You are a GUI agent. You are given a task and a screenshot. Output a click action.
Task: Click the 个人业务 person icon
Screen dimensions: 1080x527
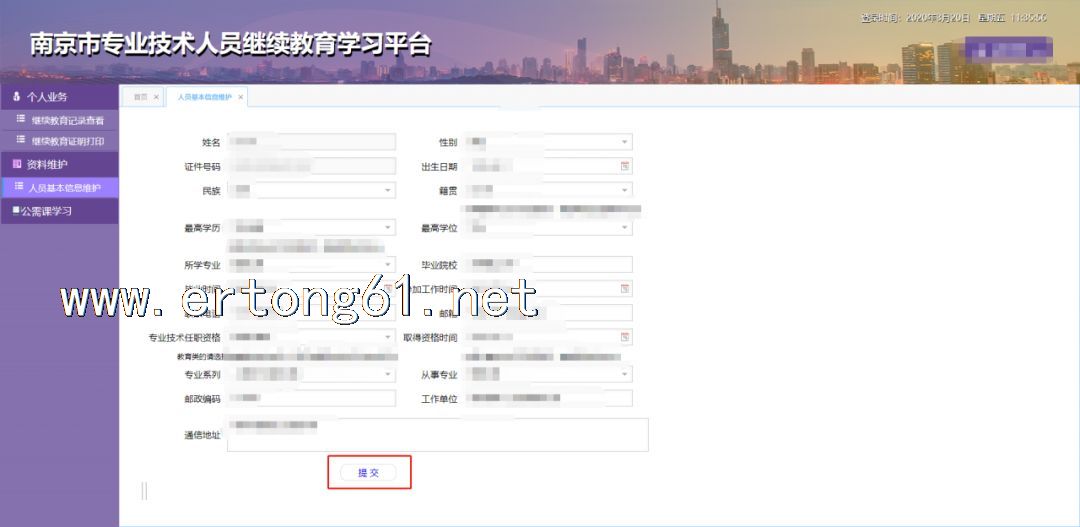coord(17,96)
